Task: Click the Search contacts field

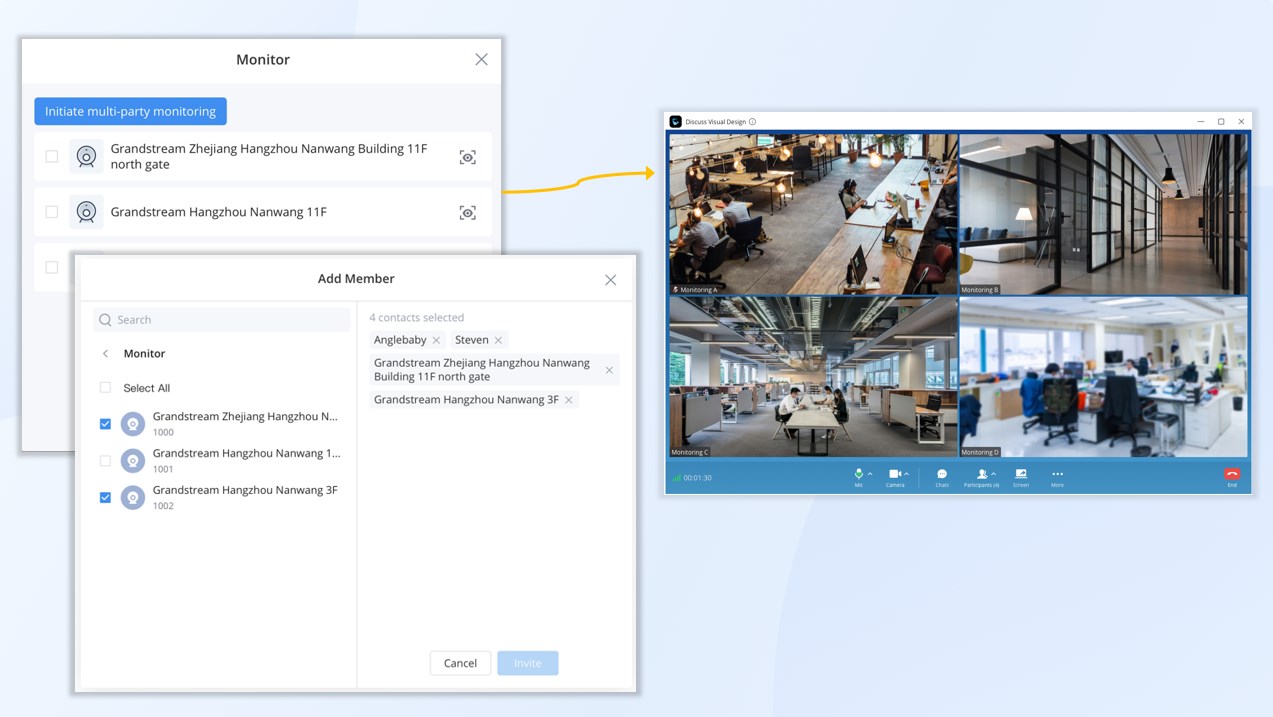Action: click(222, 320)
